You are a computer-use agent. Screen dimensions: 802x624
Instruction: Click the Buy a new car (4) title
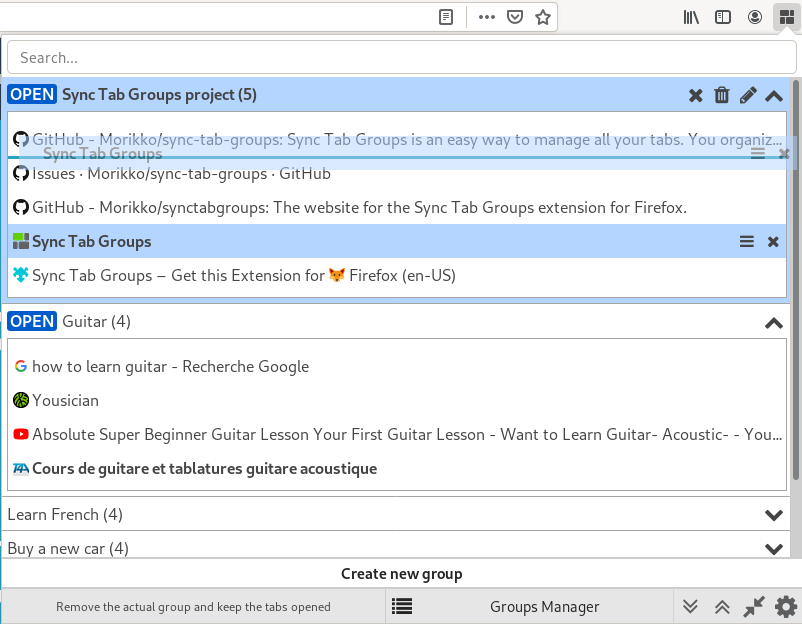[x=68, y=549]
